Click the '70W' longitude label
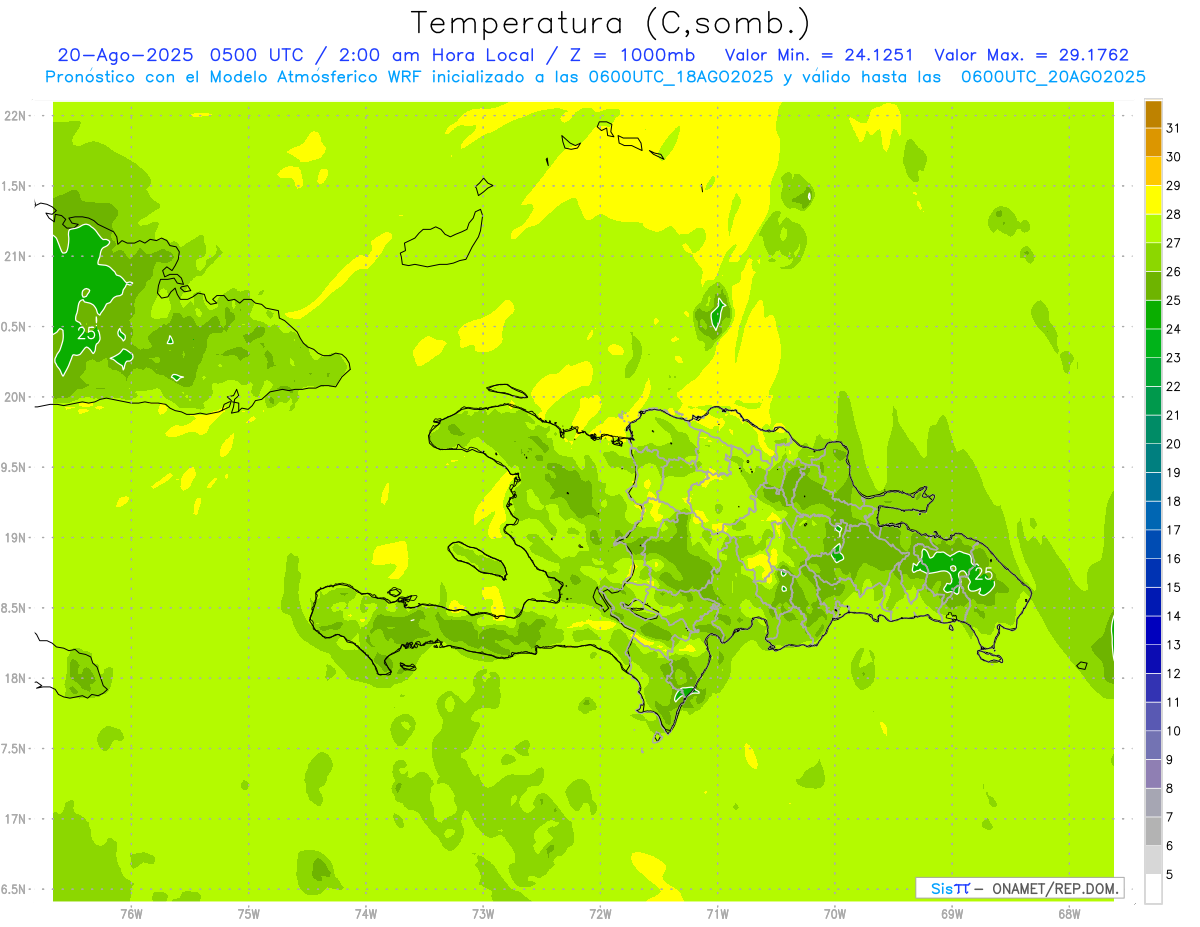The width and height of the screenshot is (1200, 927). tap(835, 914)
